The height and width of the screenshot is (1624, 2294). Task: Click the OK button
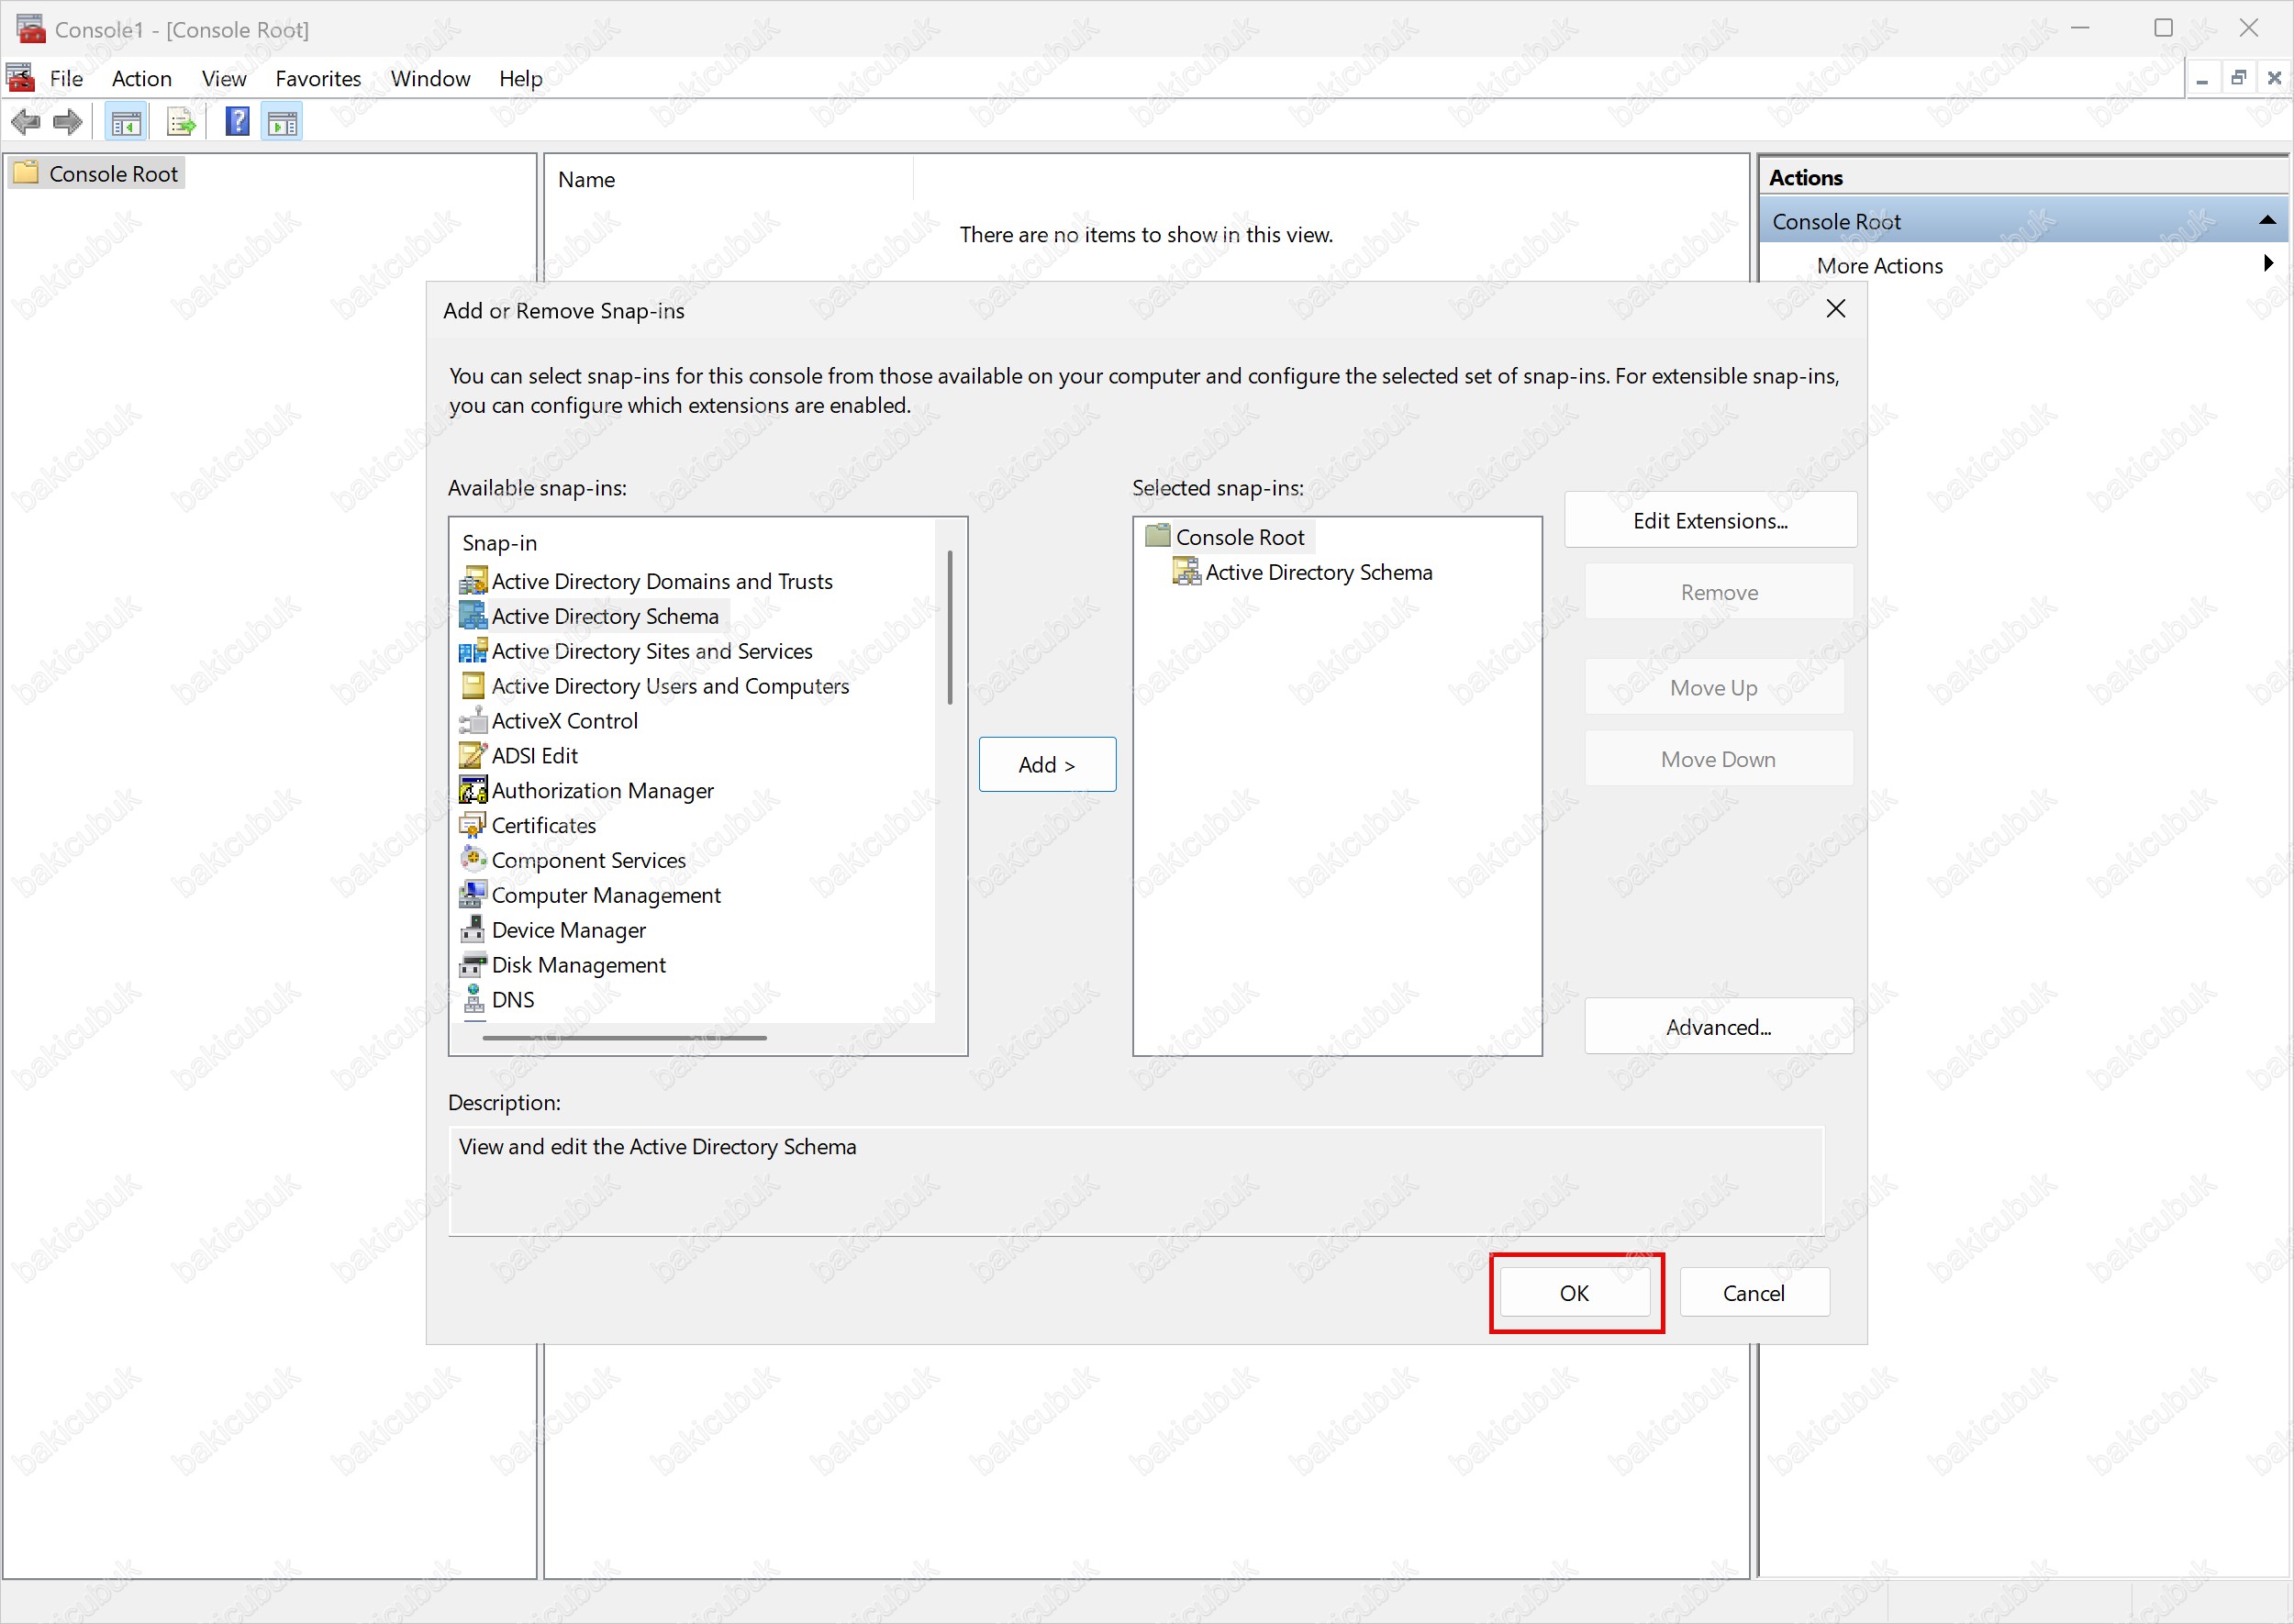pyautogui.click(x=1574, y=1293)
